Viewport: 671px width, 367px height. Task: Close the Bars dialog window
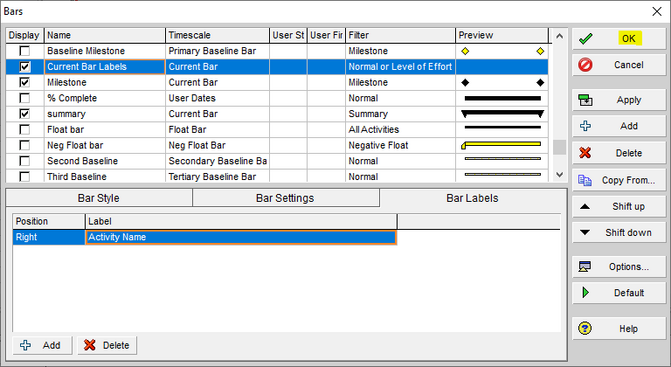[x=657, y=12]
